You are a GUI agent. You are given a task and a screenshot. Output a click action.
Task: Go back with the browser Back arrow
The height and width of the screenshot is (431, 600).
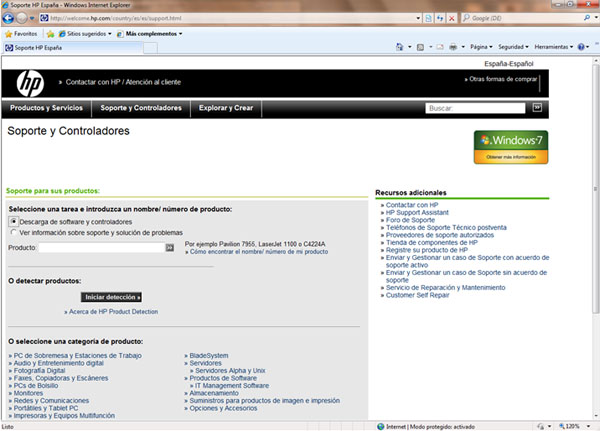8,18
